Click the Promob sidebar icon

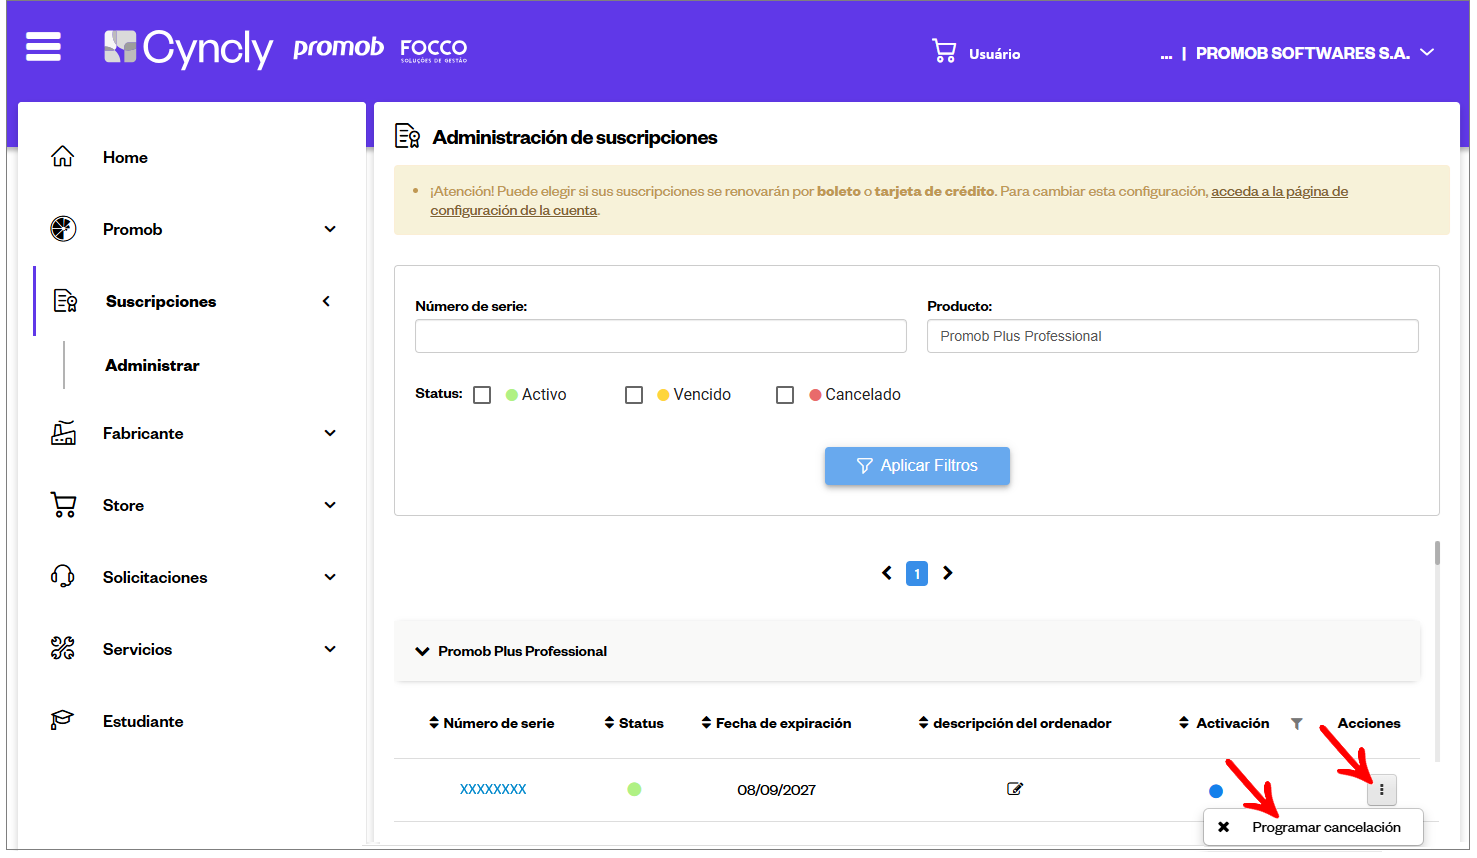click(x=63, y=229)
